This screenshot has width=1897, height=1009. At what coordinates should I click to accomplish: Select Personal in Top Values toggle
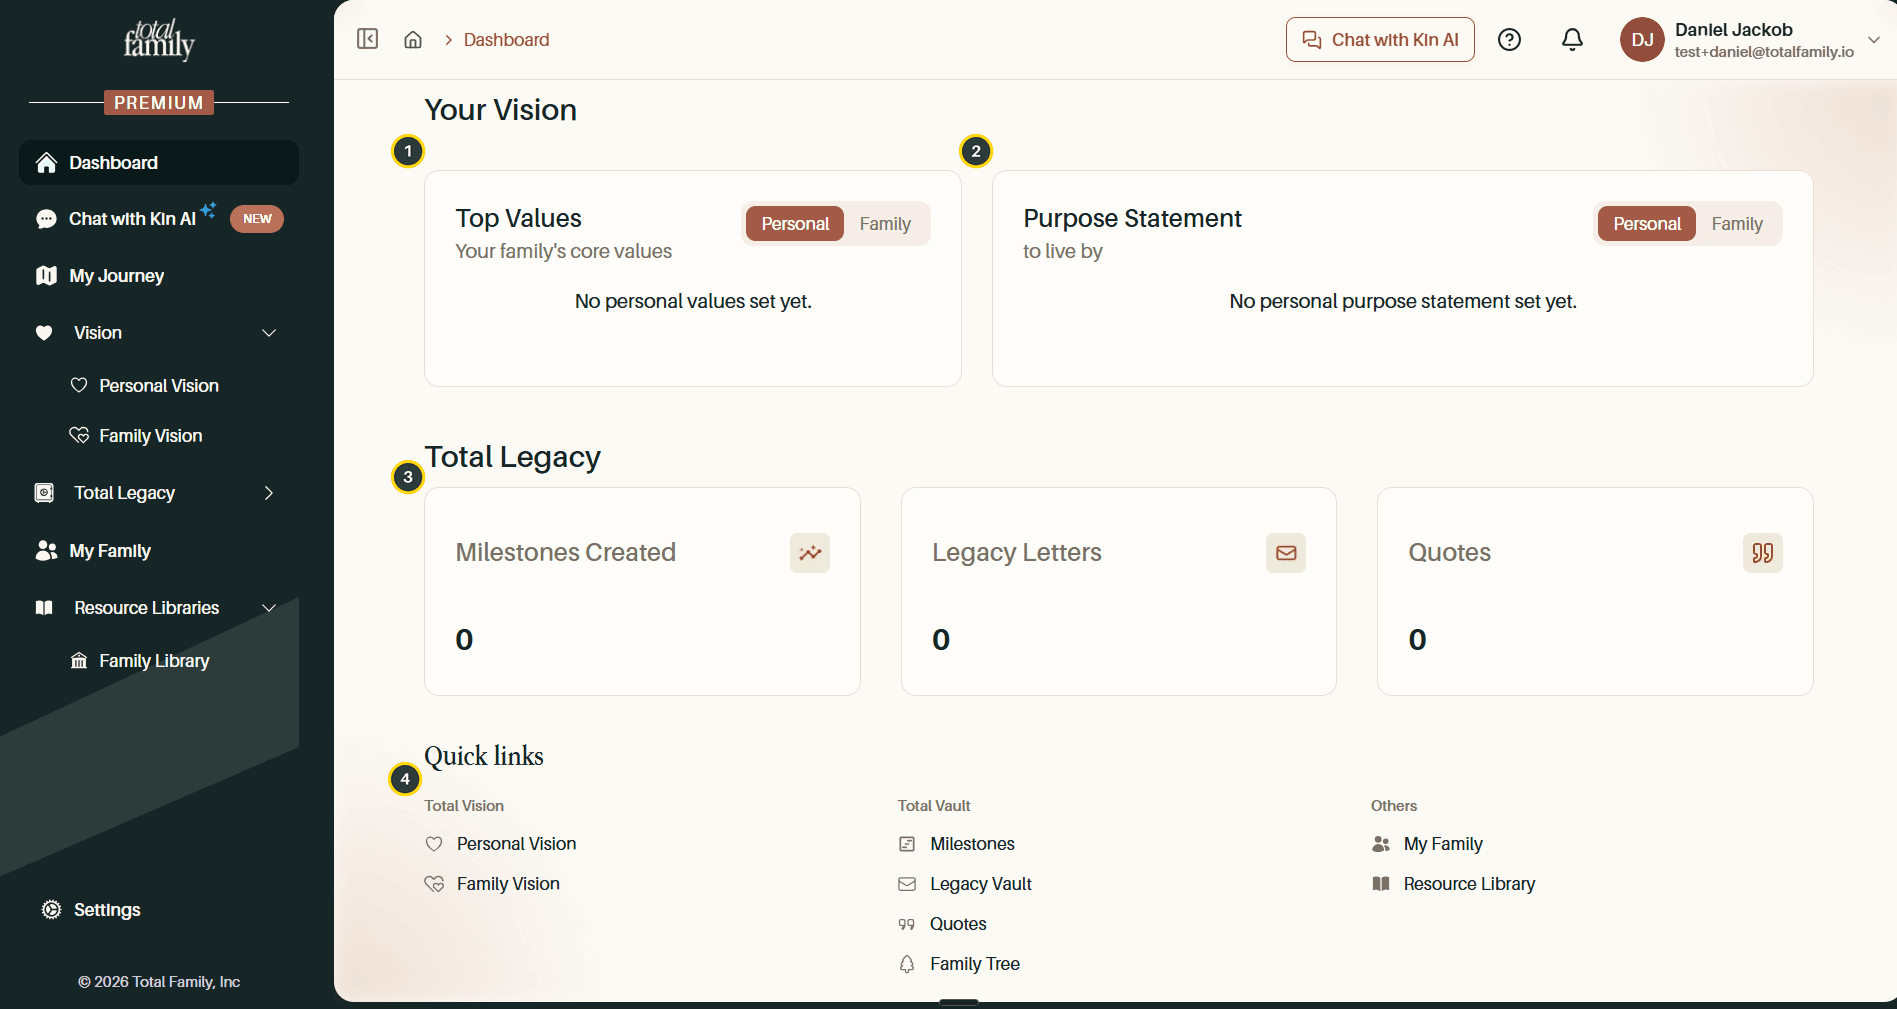click(x=795, y=224)
